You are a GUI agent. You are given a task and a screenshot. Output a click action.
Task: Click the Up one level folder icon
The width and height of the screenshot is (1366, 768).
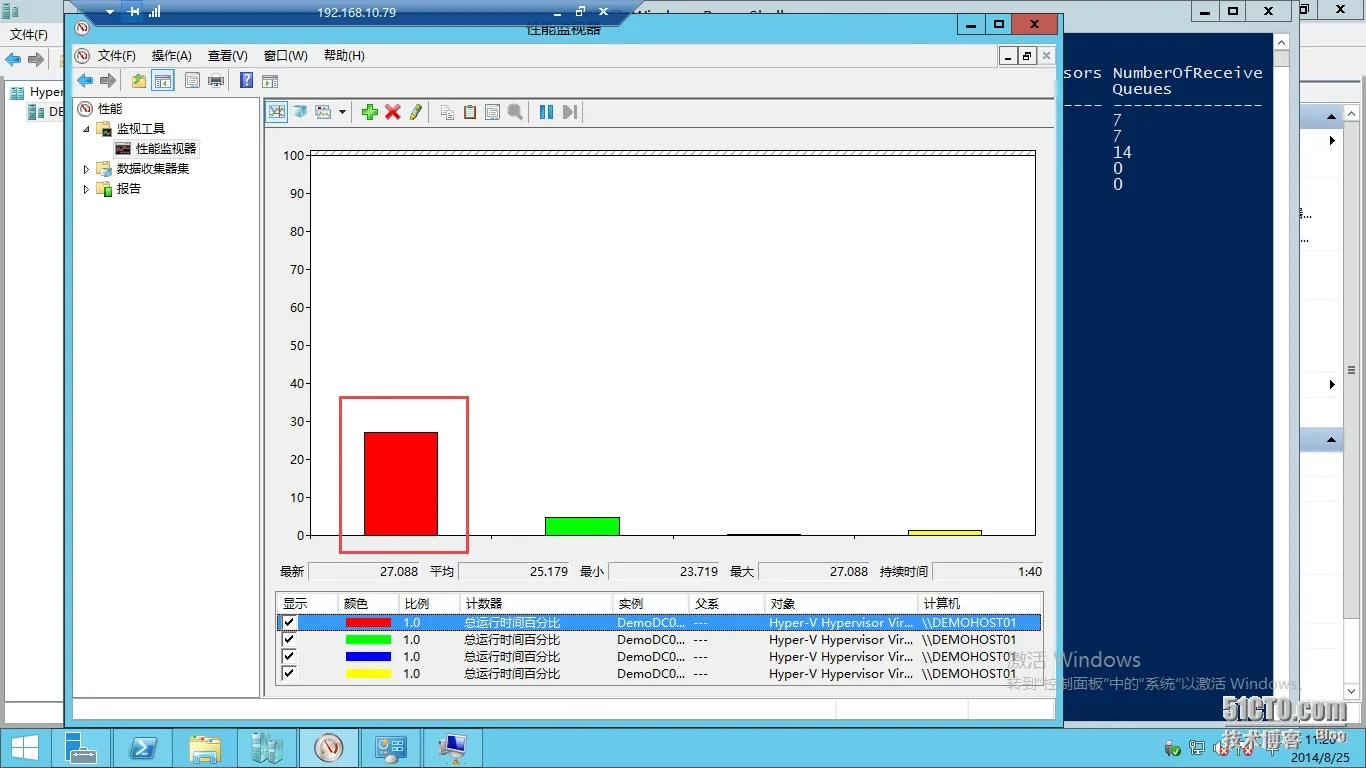pyautogui.click(x=139, y=81)
